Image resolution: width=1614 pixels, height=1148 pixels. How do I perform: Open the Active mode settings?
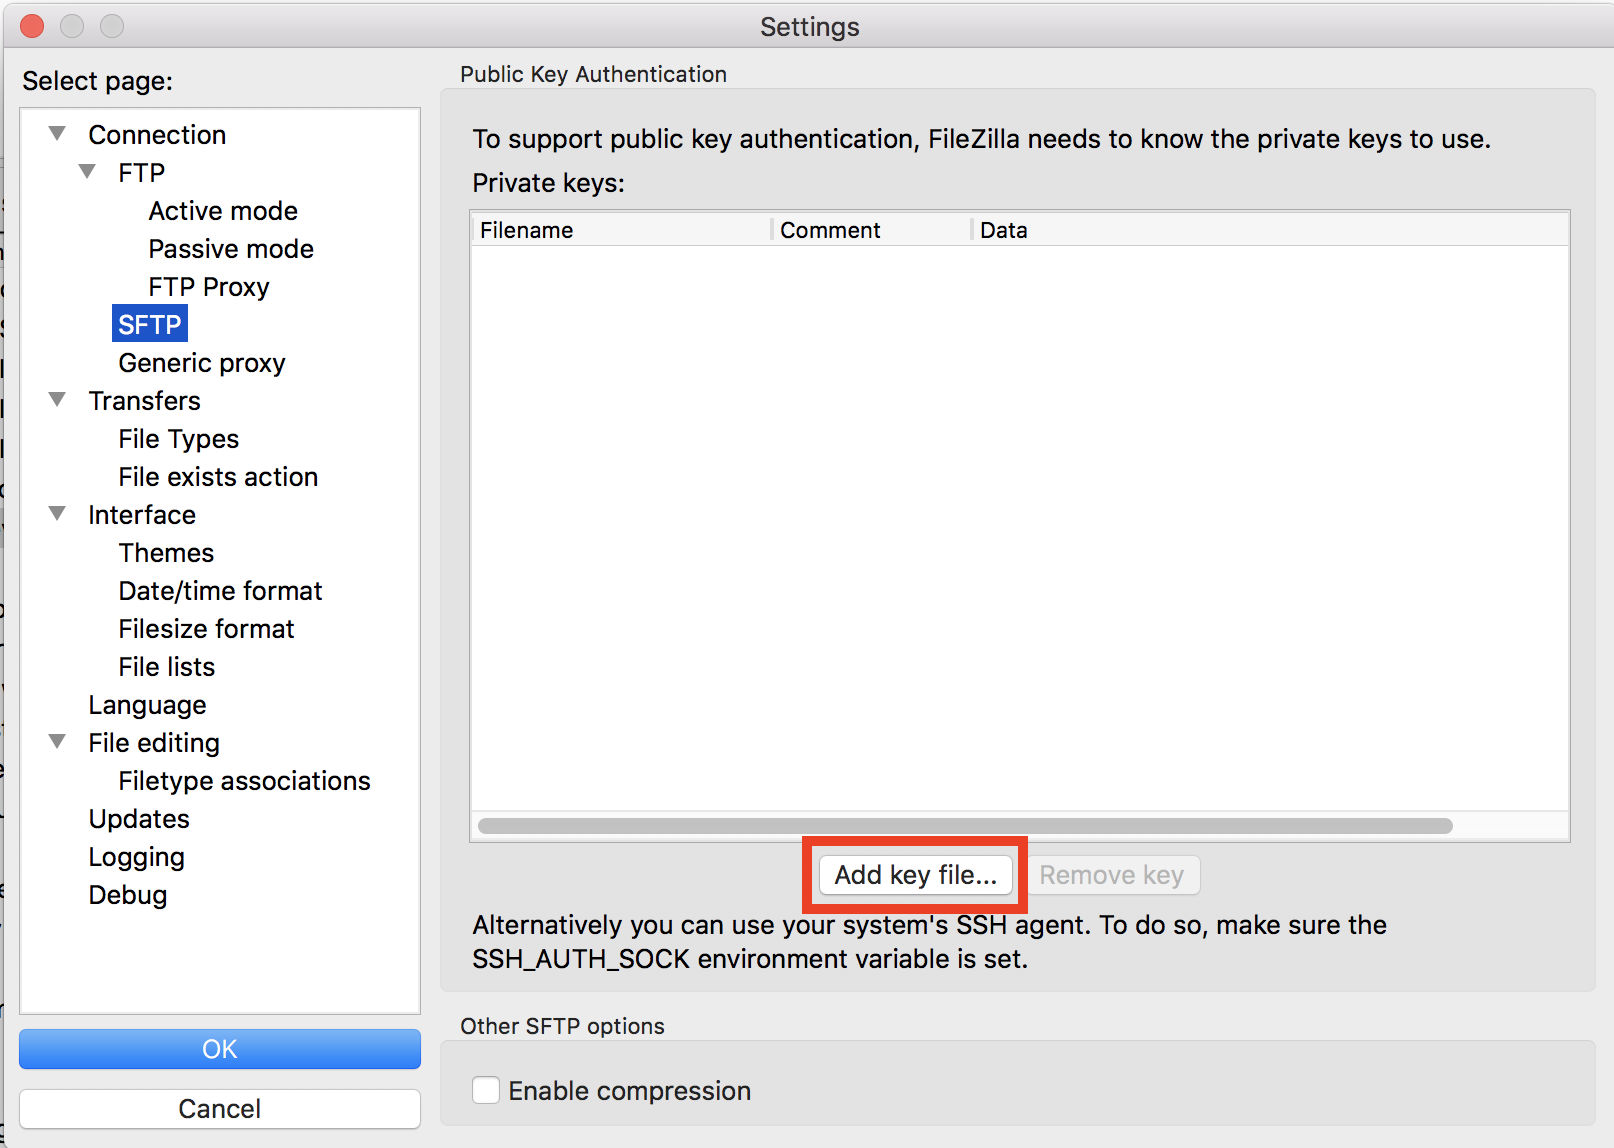[222, 210]
